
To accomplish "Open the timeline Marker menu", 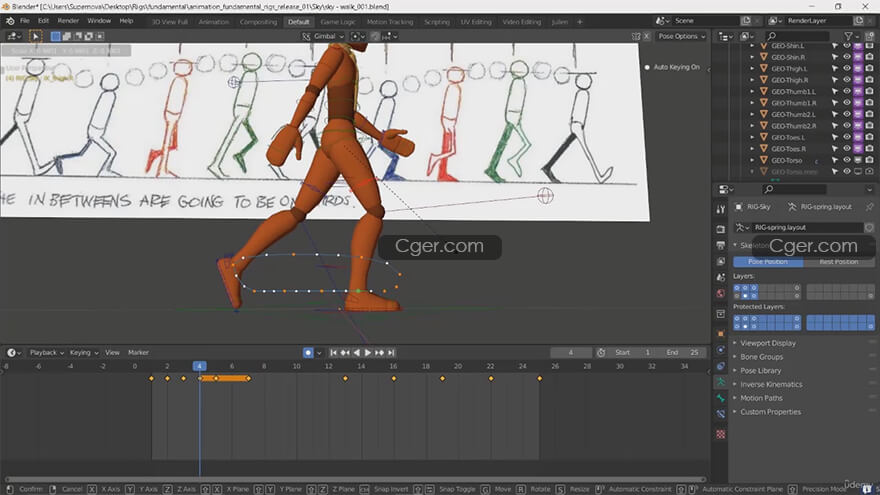I will tap(138, 352).
